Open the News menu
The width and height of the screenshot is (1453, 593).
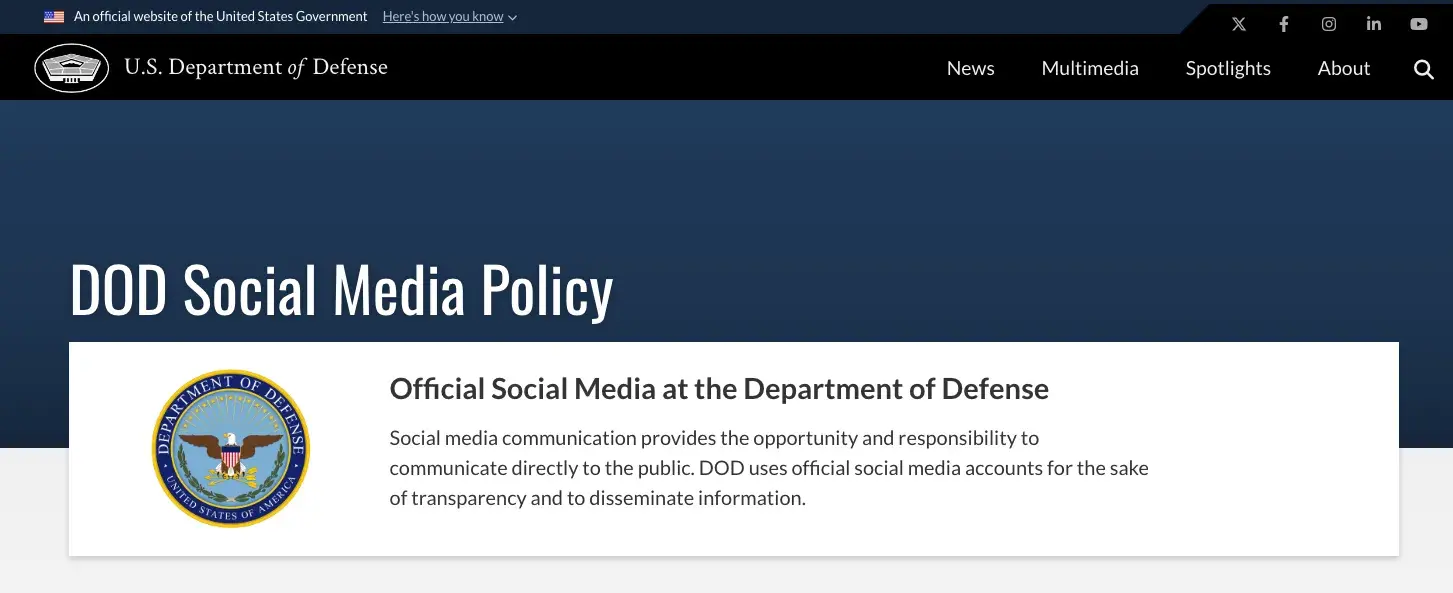coord(970,68)
